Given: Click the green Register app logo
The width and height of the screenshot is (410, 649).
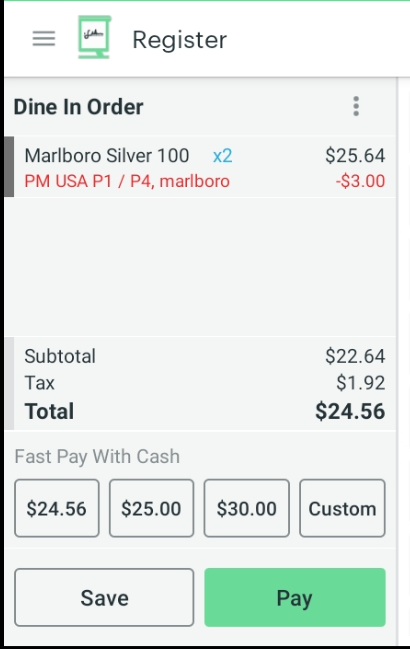Looking at the screenshot, I should 95,37.
